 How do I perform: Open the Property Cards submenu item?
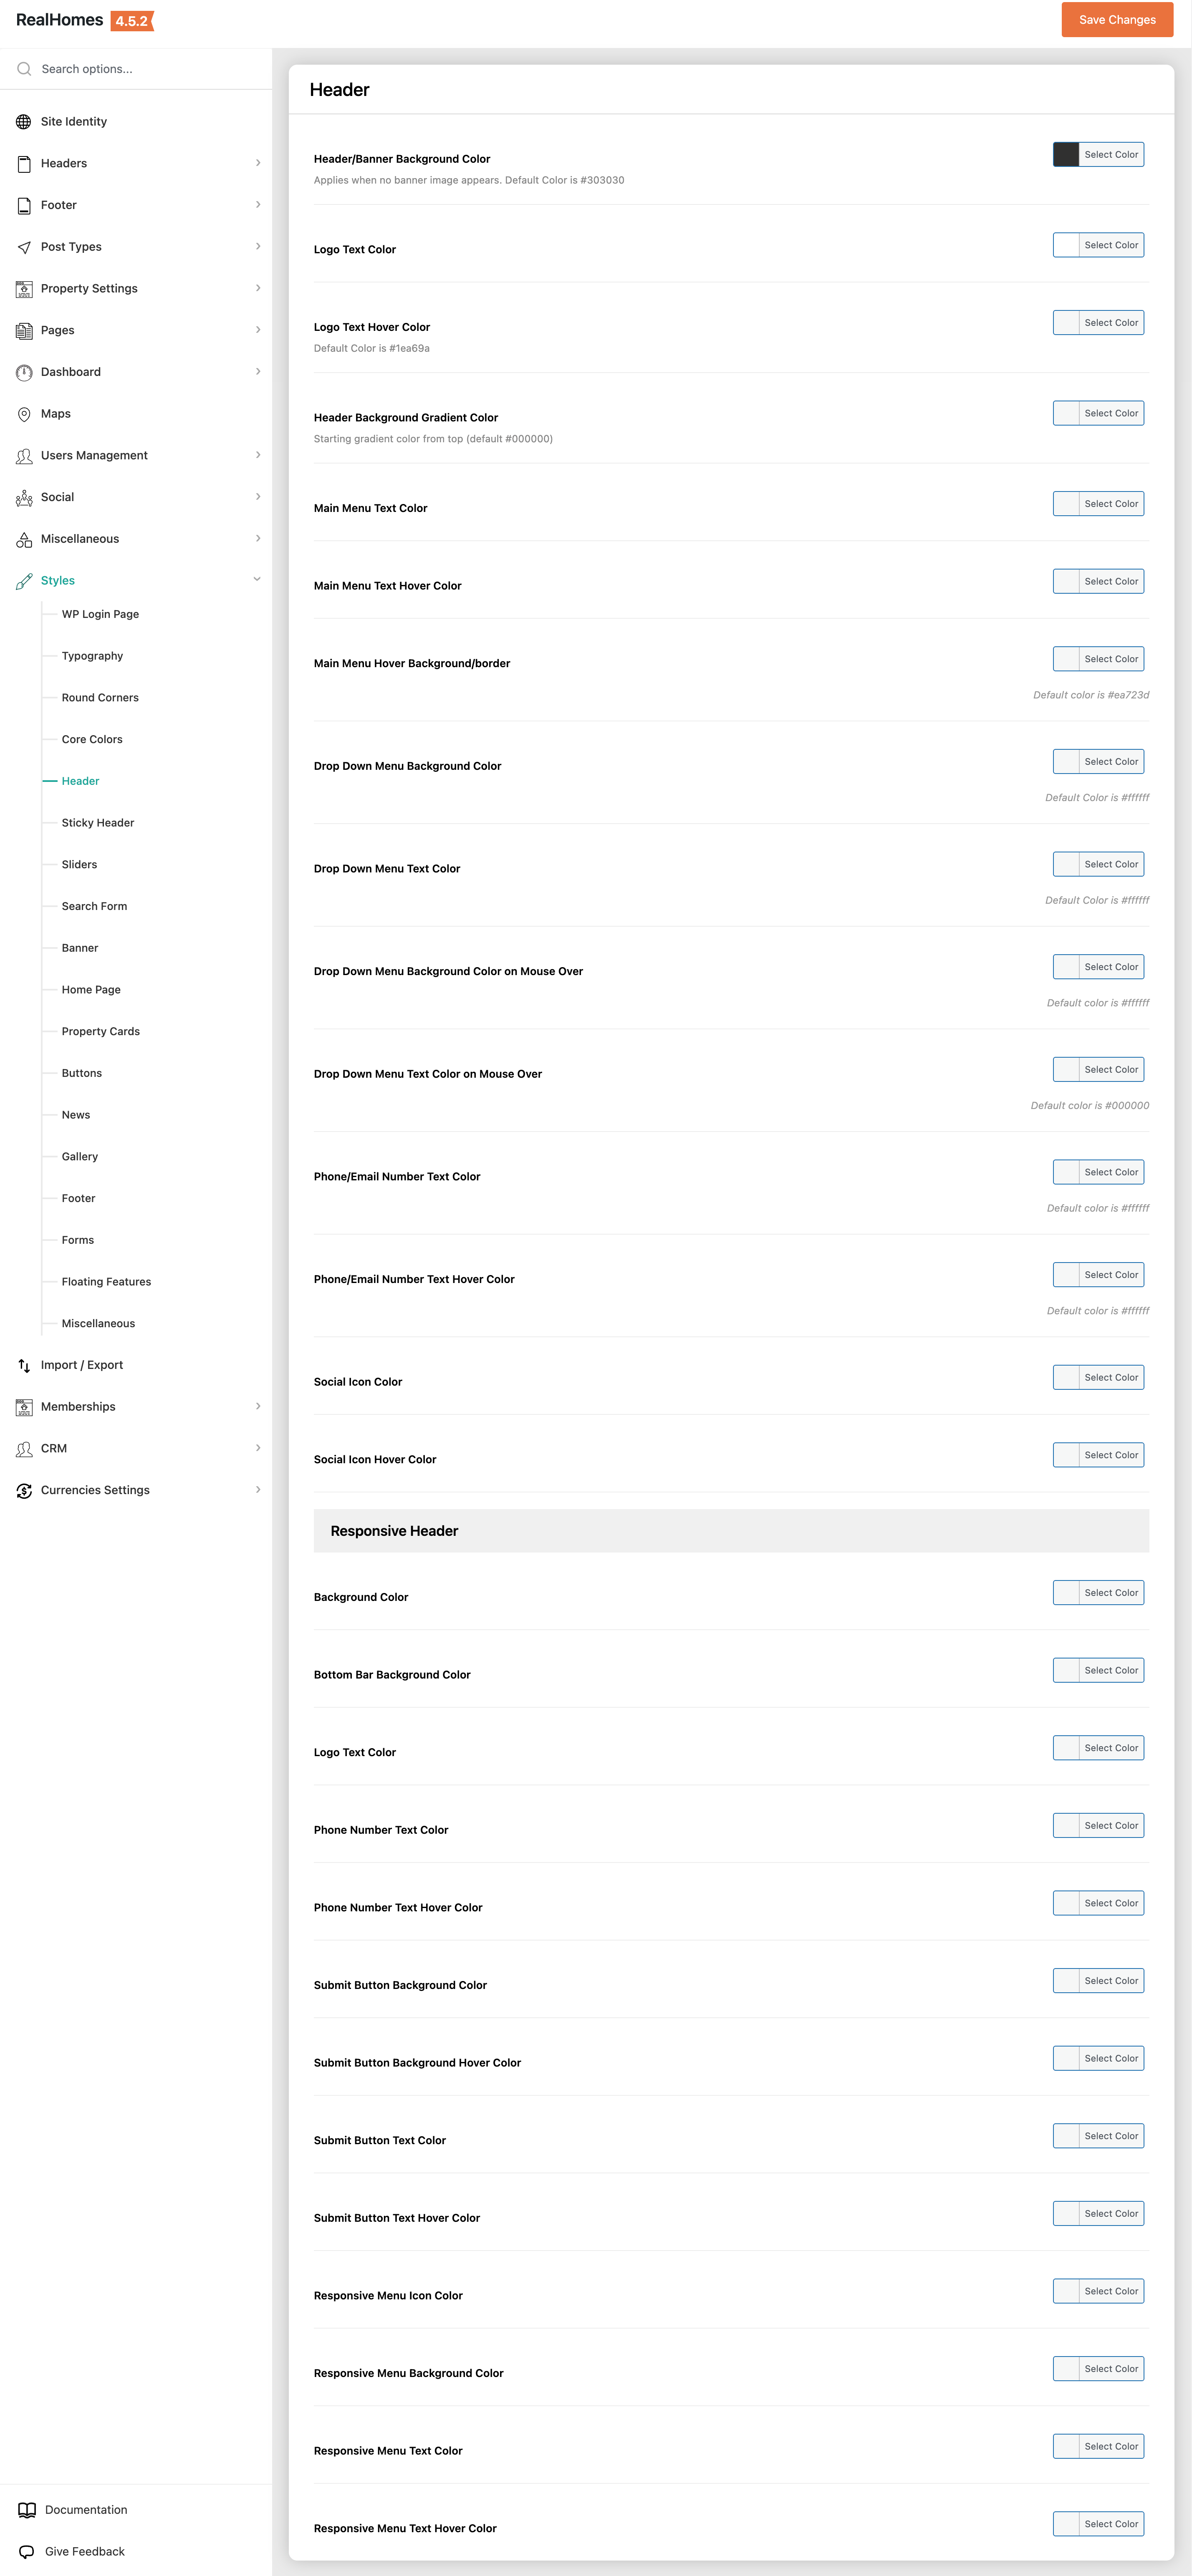101,1032
